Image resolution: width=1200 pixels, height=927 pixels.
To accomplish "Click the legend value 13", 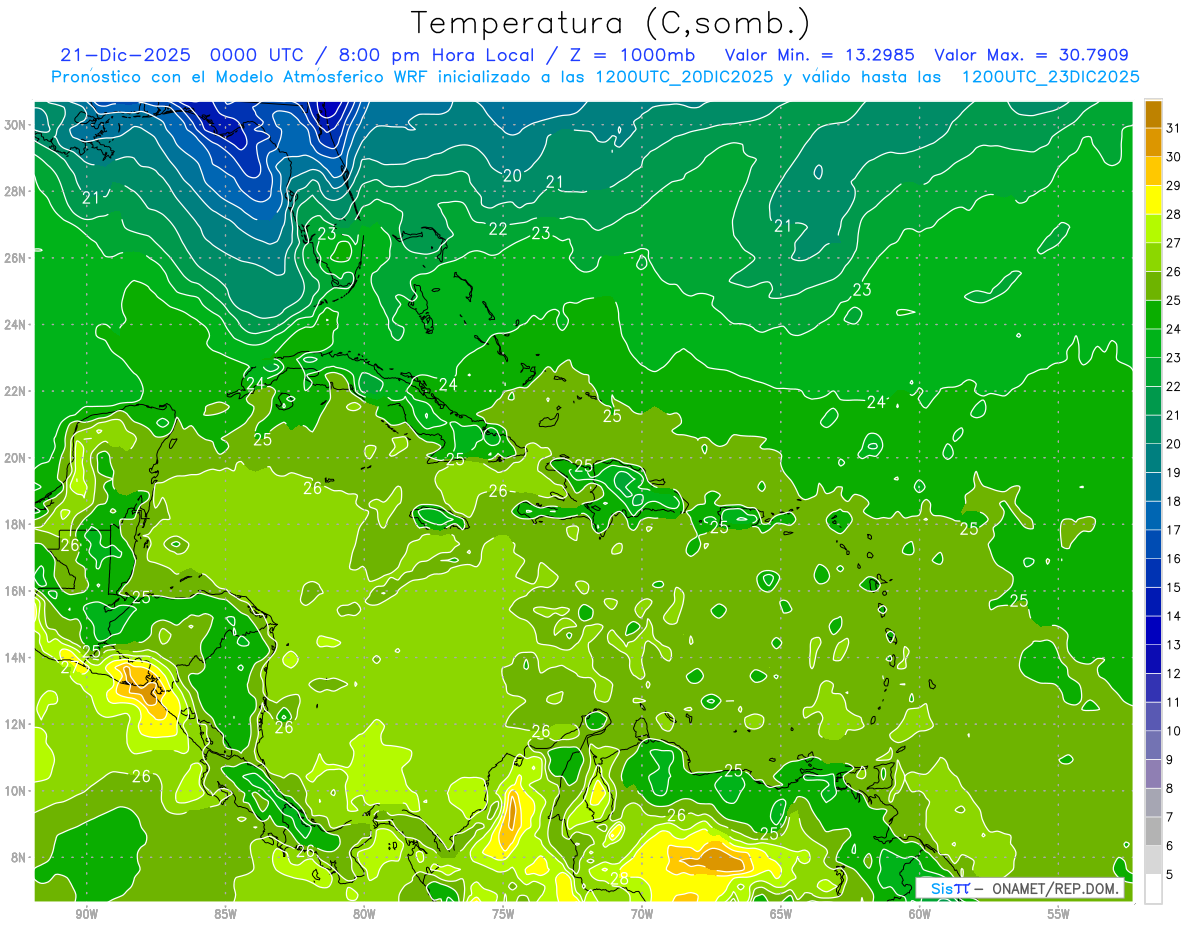I will (1174, 645).
